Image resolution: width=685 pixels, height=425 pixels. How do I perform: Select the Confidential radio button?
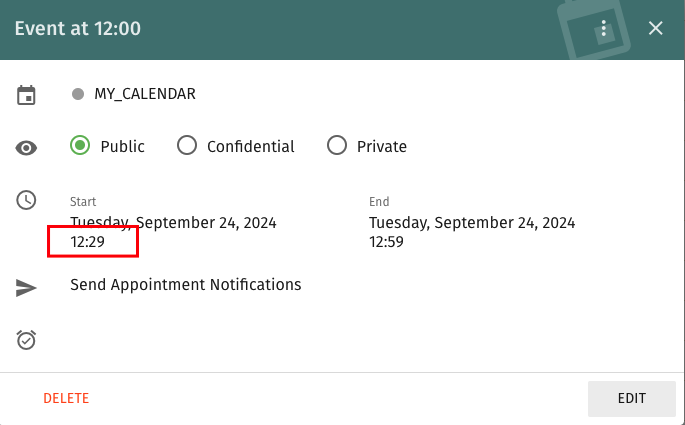point(187,146)
